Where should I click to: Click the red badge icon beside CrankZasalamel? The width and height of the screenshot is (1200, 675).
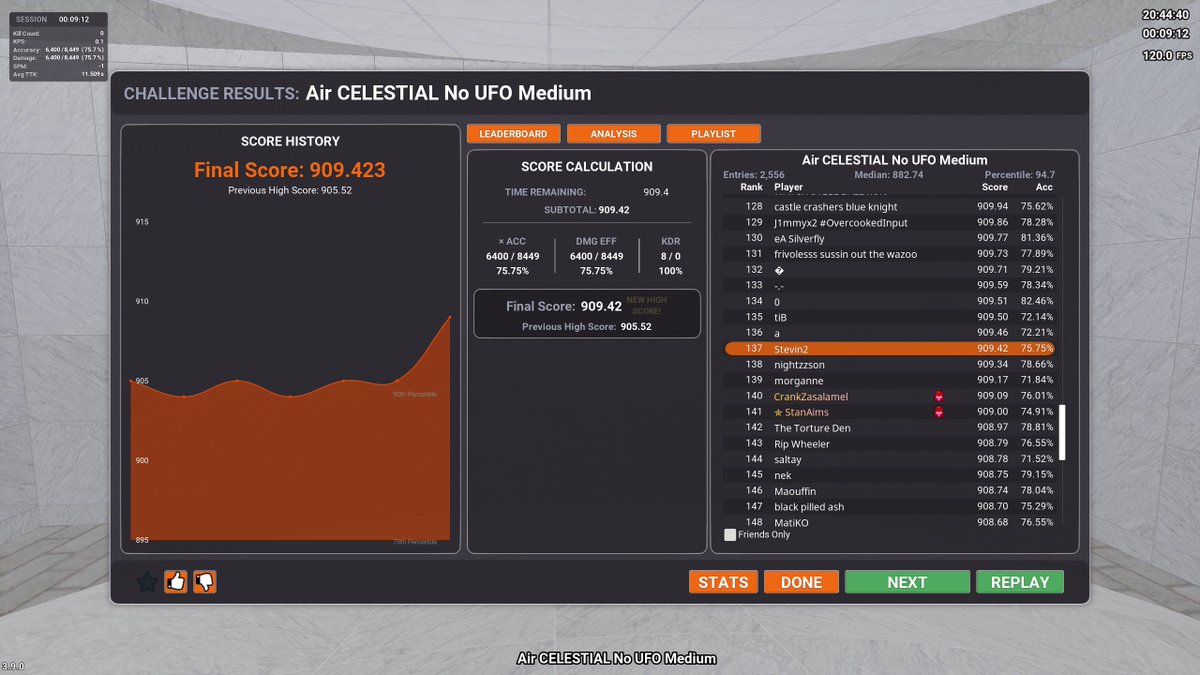[x=939, y=396]
